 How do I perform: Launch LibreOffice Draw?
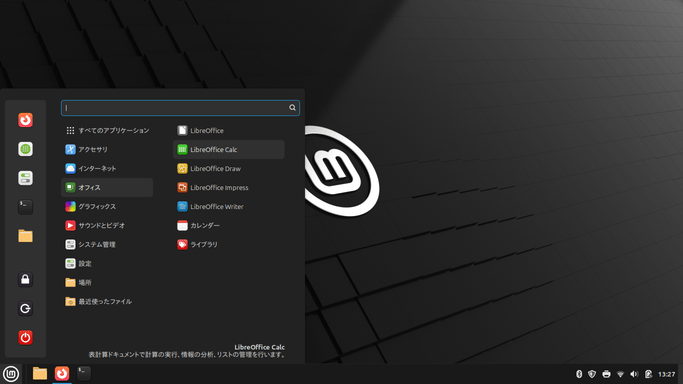click(229, 168)
